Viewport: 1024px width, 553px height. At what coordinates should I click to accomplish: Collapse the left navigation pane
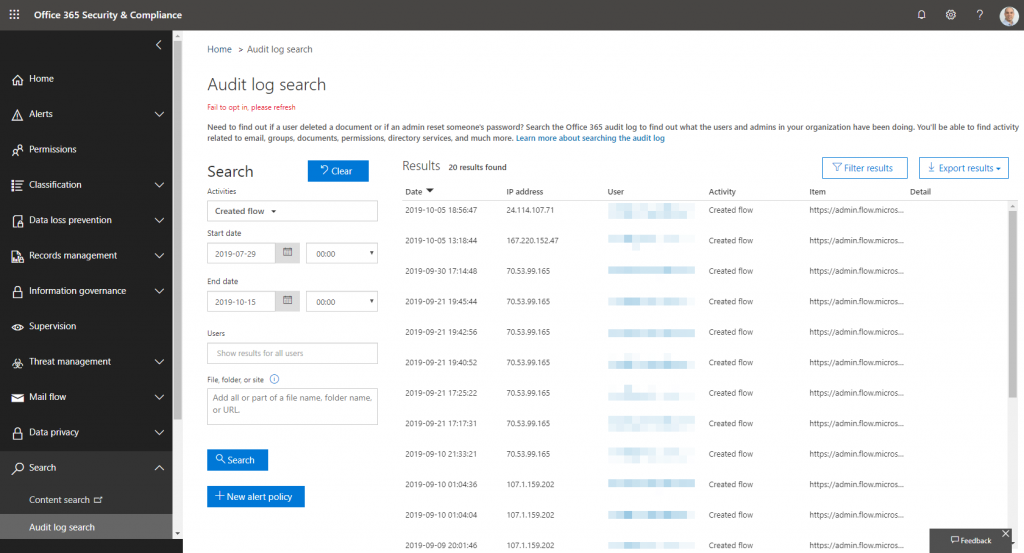158,45
